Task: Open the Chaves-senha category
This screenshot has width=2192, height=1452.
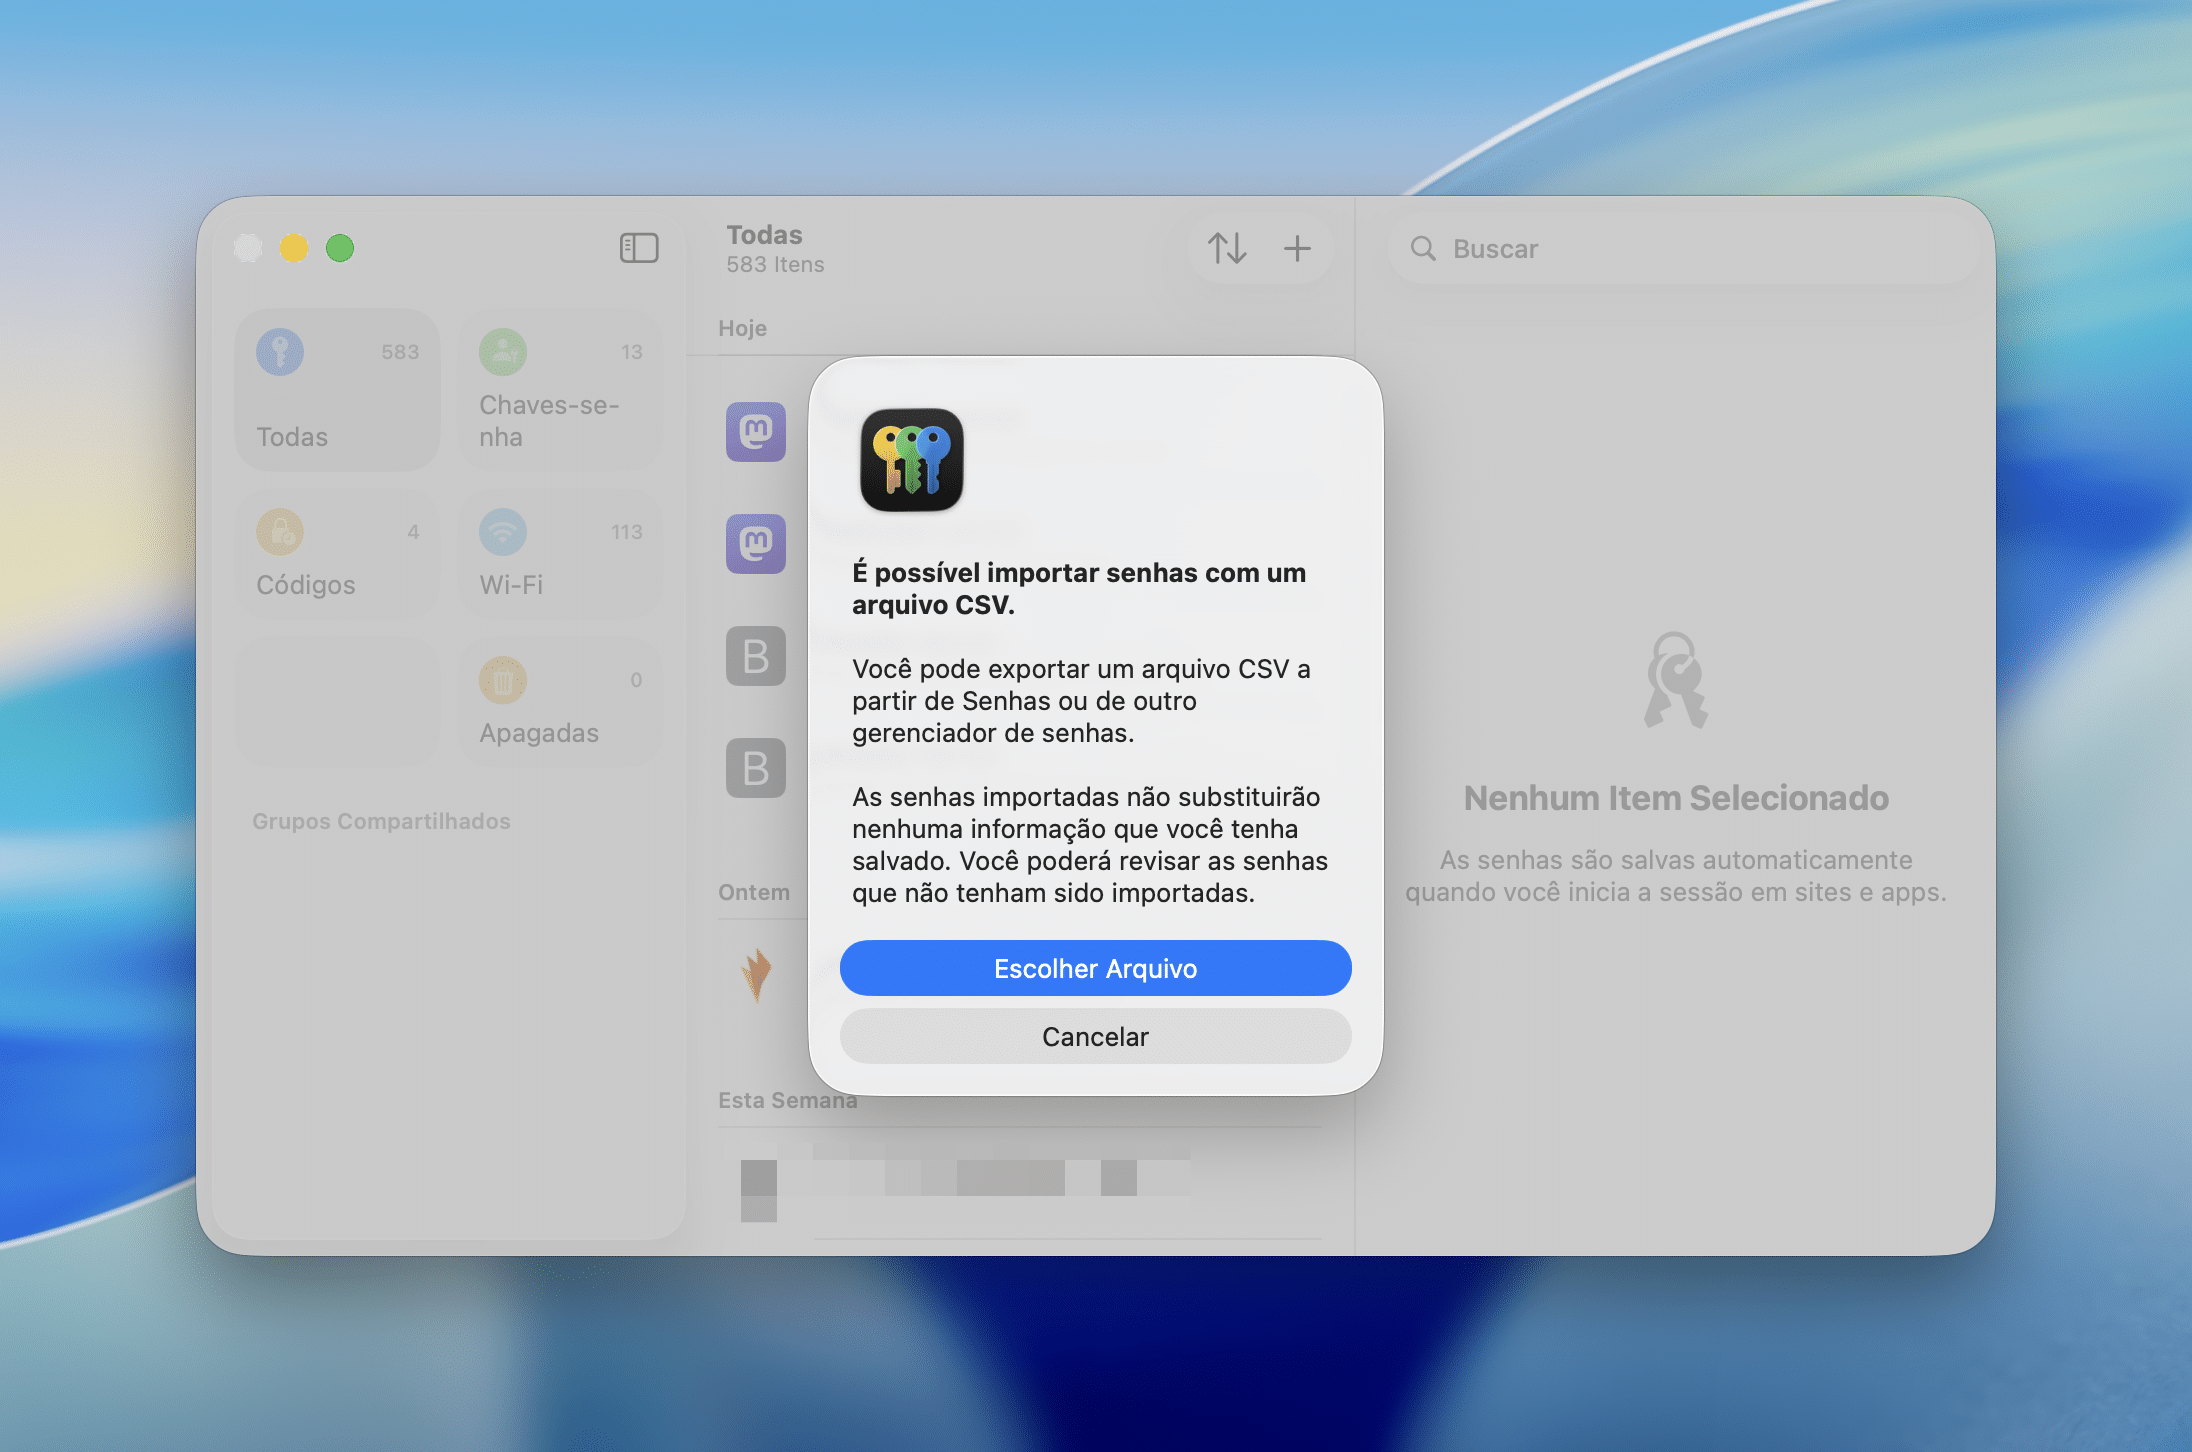Action: pos(560,391)
